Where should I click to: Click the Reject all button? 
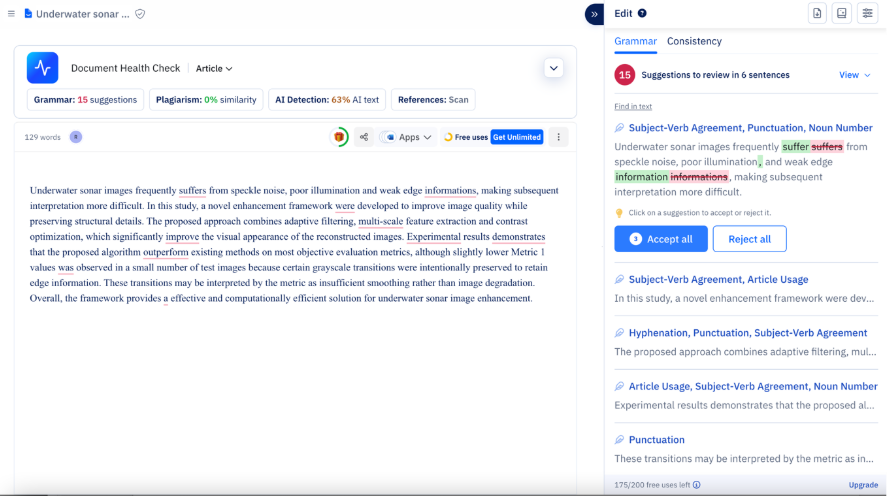pyautogui.click(x=749, y=239)
